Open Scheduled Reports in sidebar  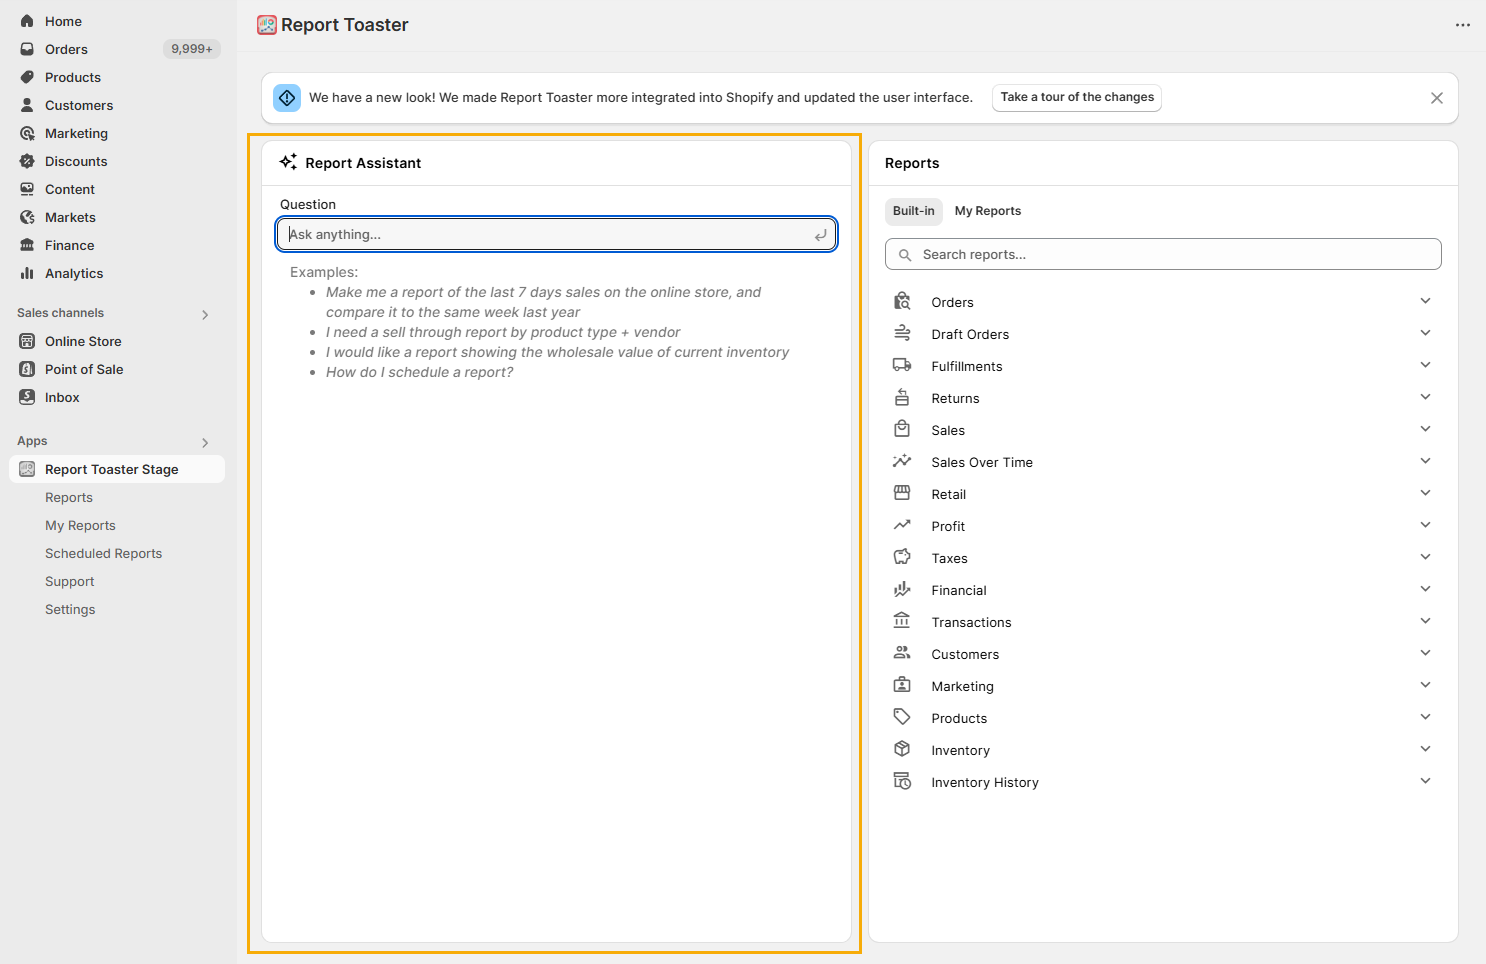103,553
